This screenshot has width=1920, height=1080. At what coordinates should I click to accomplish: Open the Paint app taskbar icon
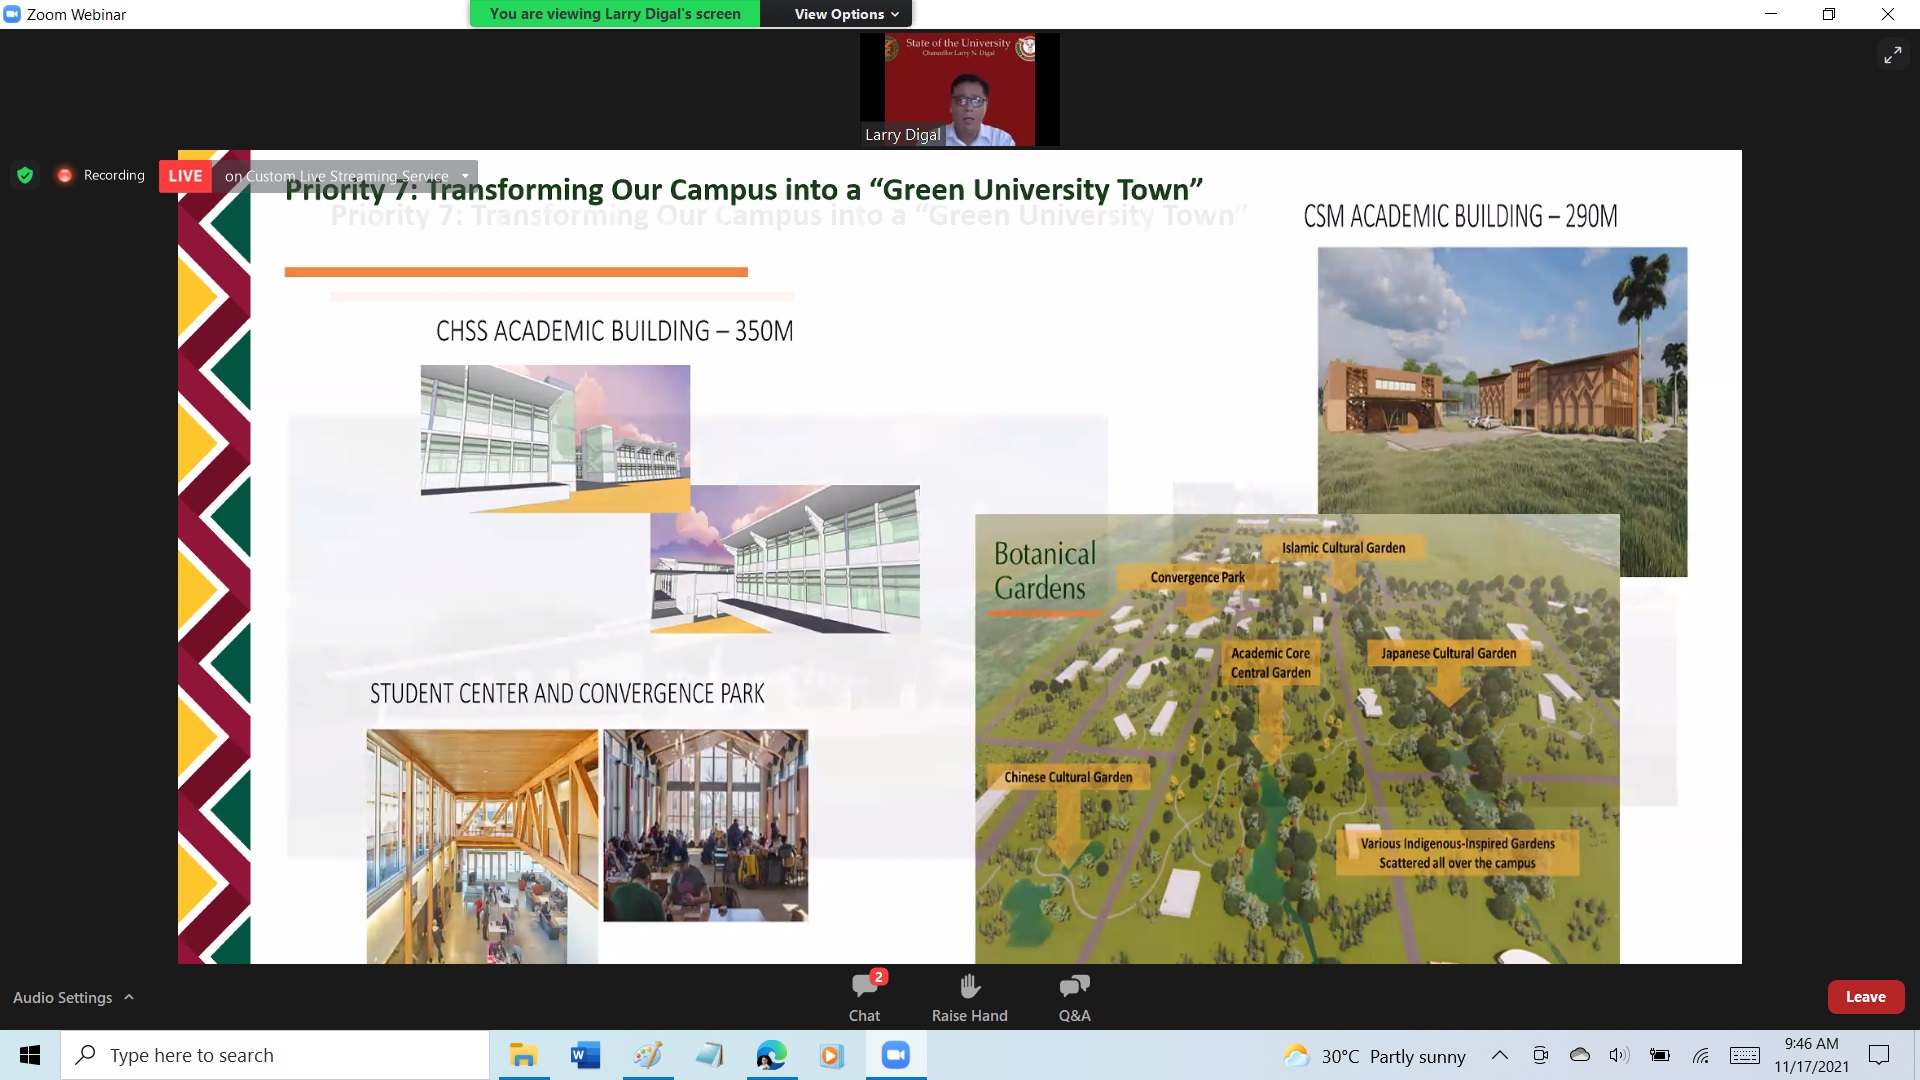pyautogui.click(x=648, y=1055)
